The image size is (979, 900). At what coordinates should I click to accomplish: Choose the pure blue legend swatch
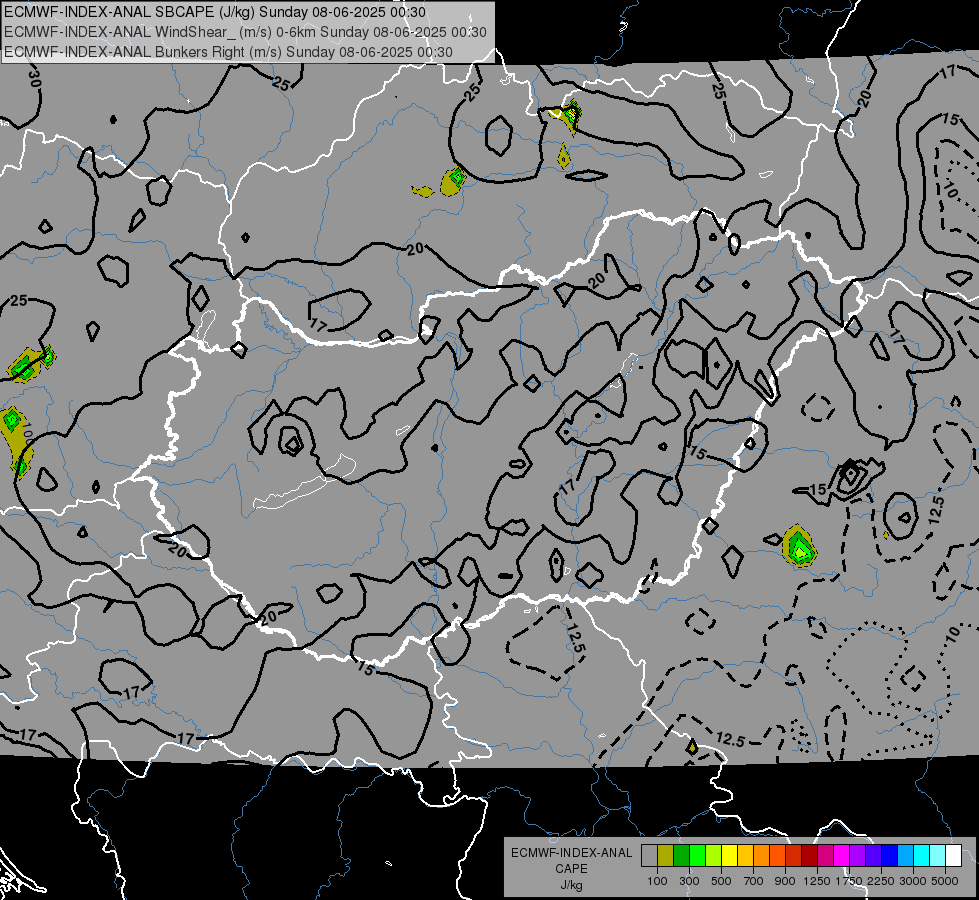(x=890, y=856)
